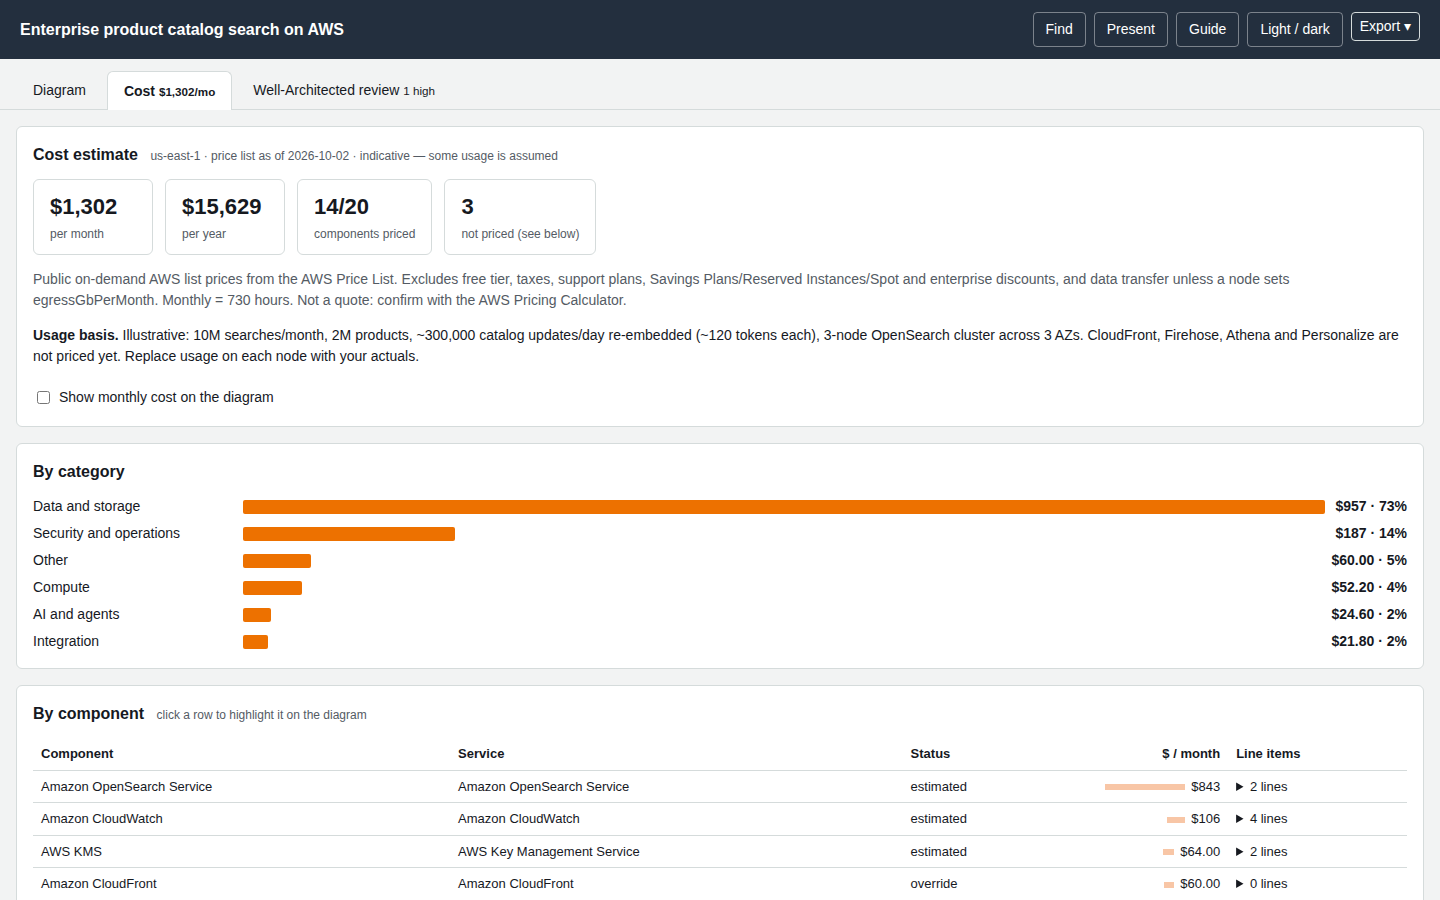Expand the 2 lines for Amazon OpenSearch Service
Screen dimensions: 1440x900
(x=1262, y=787)
